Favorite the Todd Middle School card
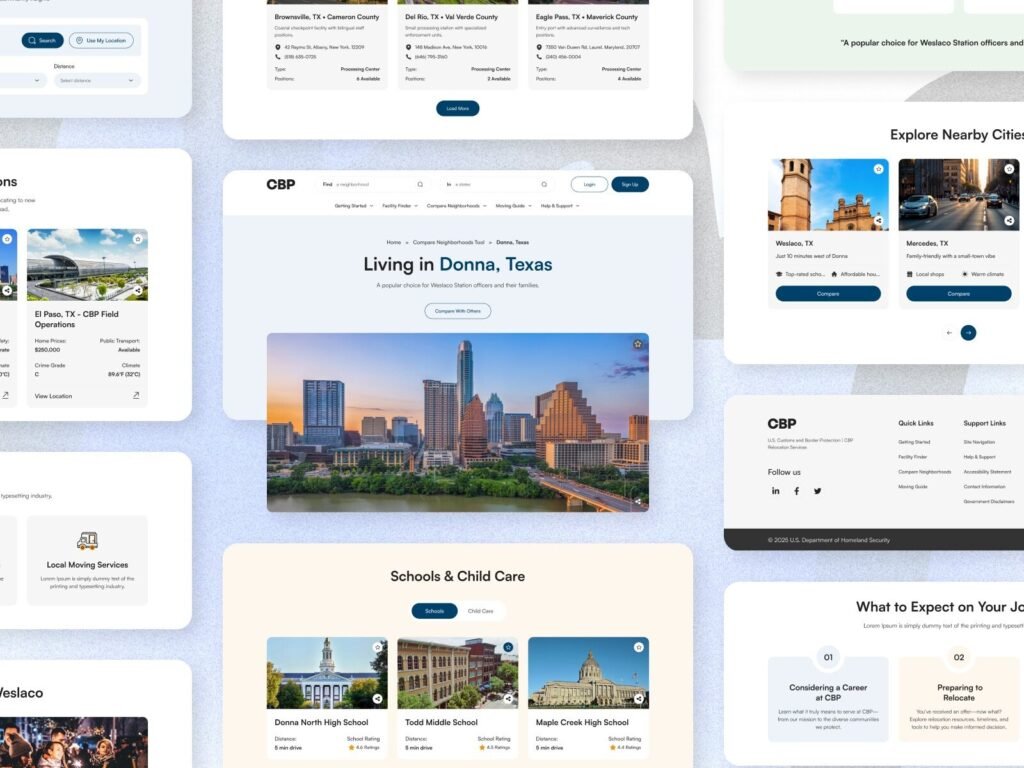1024x768 pixels. click(x=508, y=647)
